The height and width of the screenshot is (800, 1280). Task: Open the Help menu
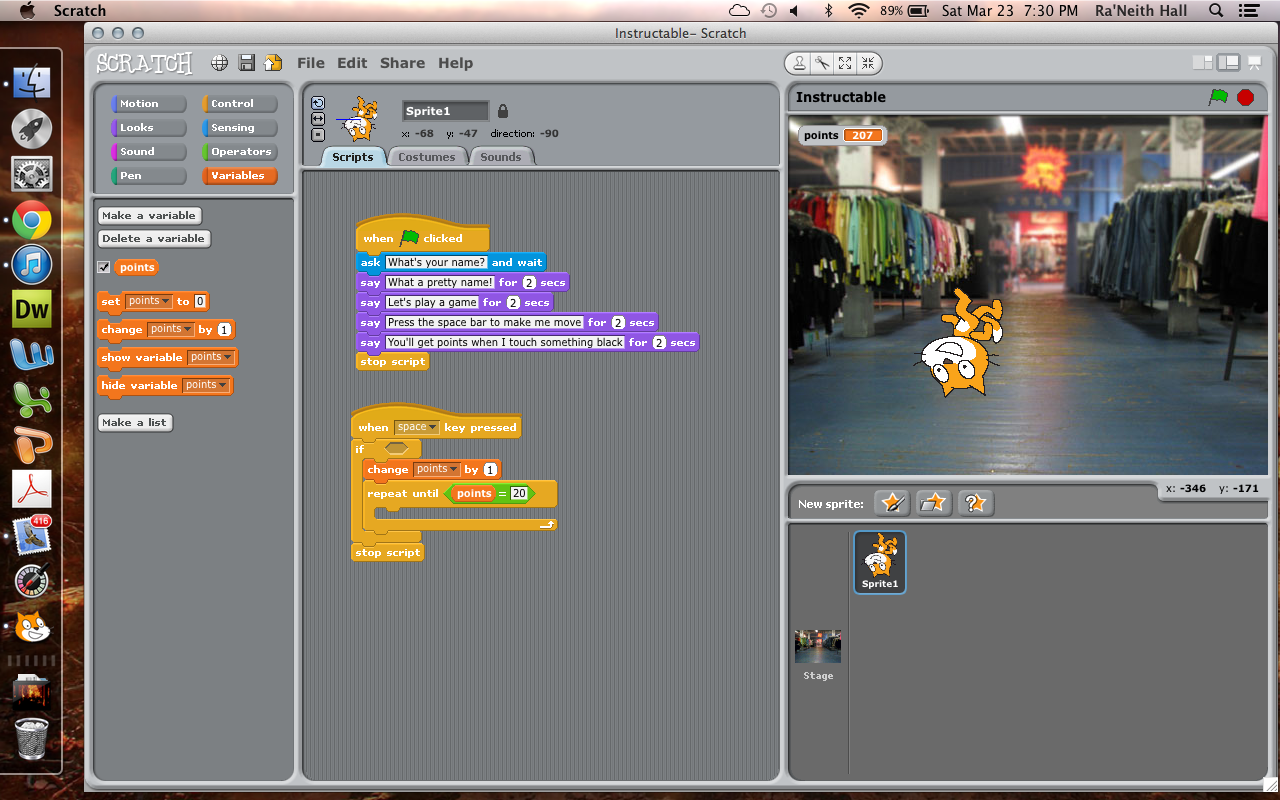[455, 63]
